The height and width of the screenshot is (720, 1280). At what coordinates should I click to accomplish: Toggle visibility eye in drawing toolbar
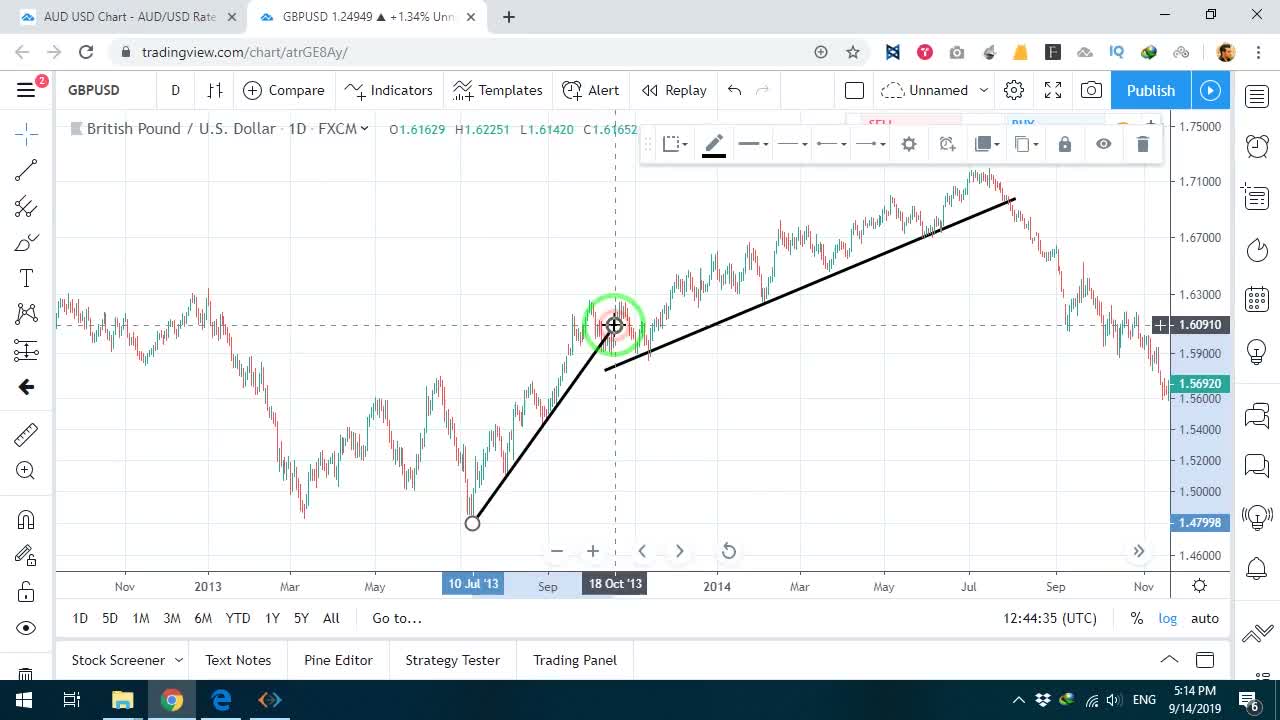pos(1104,144)
